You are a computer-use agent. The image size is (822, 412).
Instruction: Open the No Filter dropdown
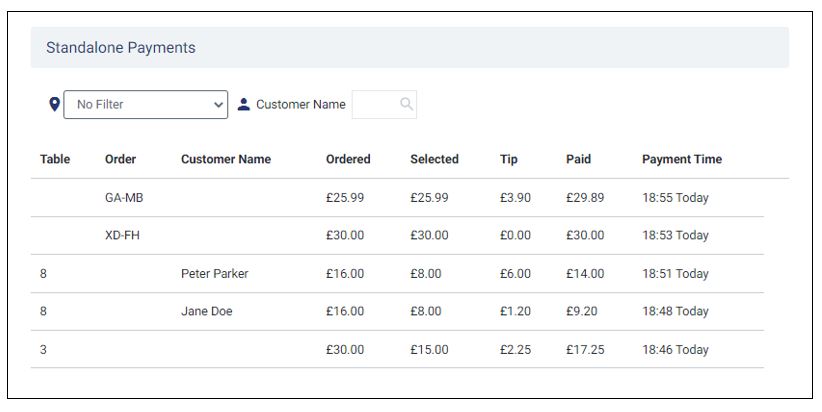pyautogui.click(x=146, y=104)
